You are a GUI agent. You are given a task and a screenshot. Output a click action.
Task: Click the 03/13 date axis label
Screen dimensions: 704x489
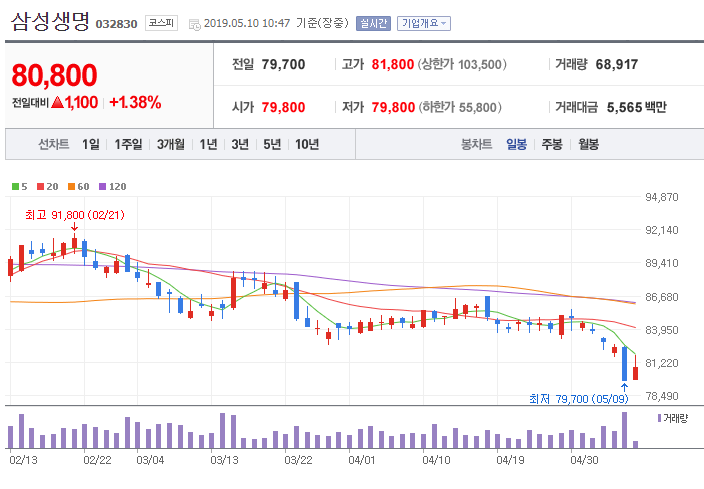224,460
